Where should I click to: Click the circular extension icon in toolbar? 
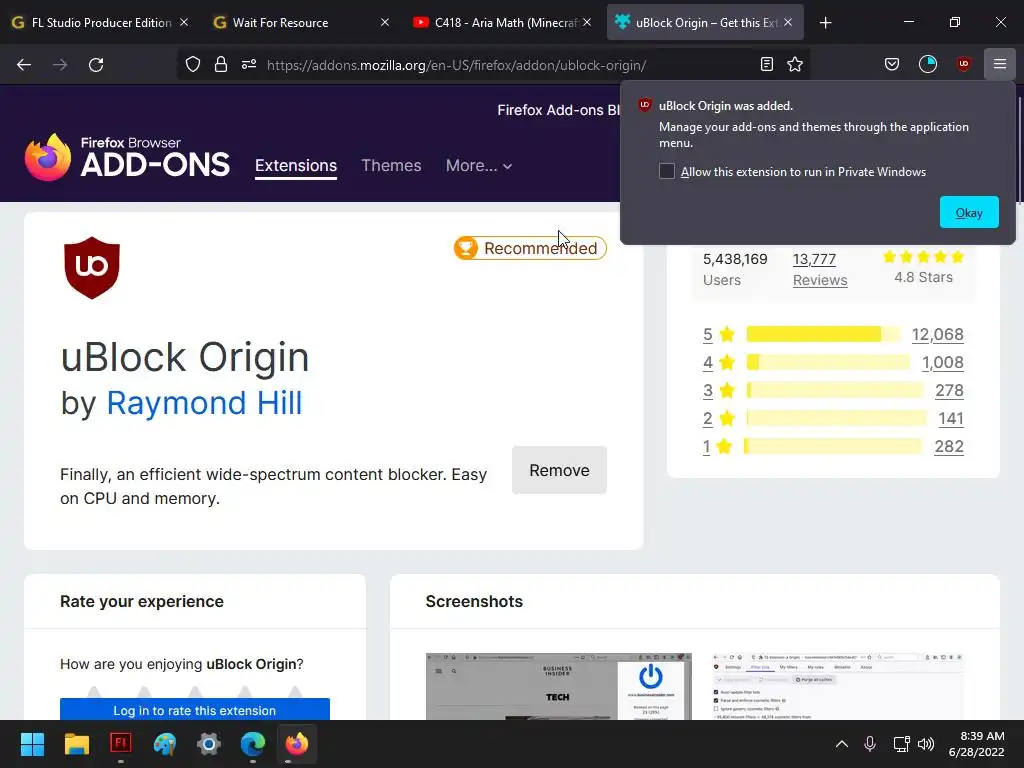928,64
